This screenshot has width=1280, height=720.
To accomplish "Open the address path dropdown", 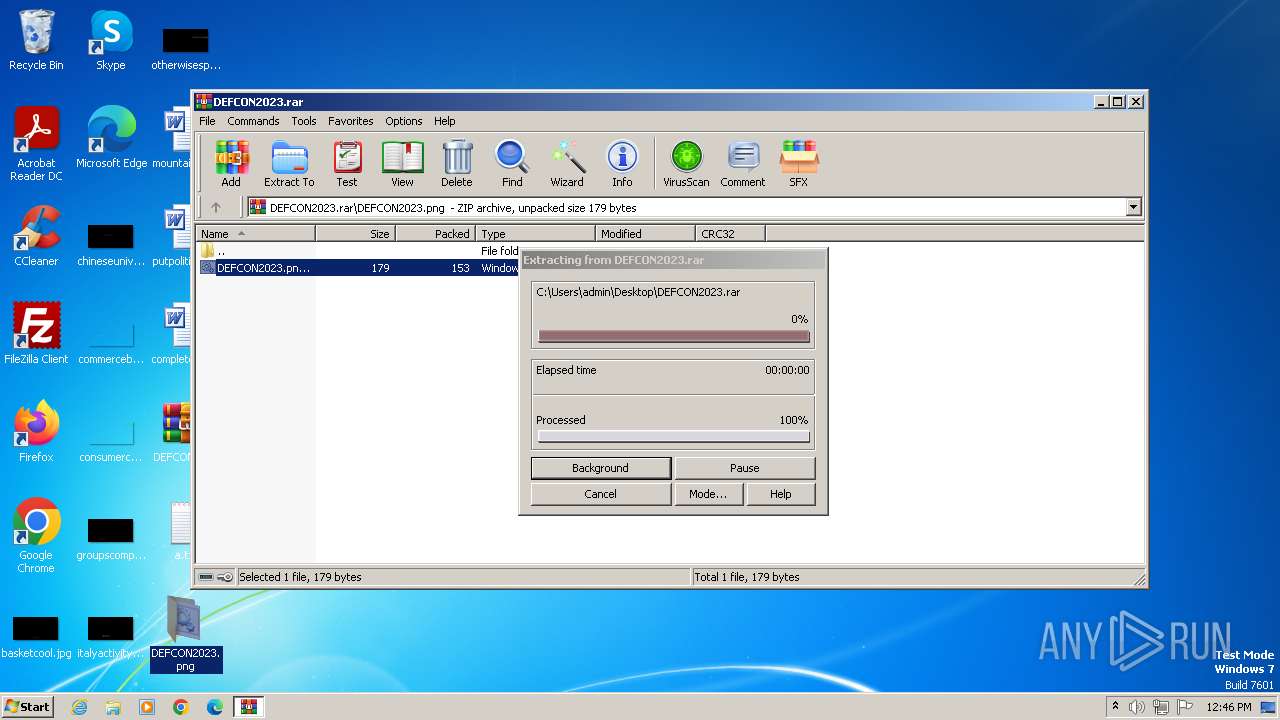I will (1133, 208).
